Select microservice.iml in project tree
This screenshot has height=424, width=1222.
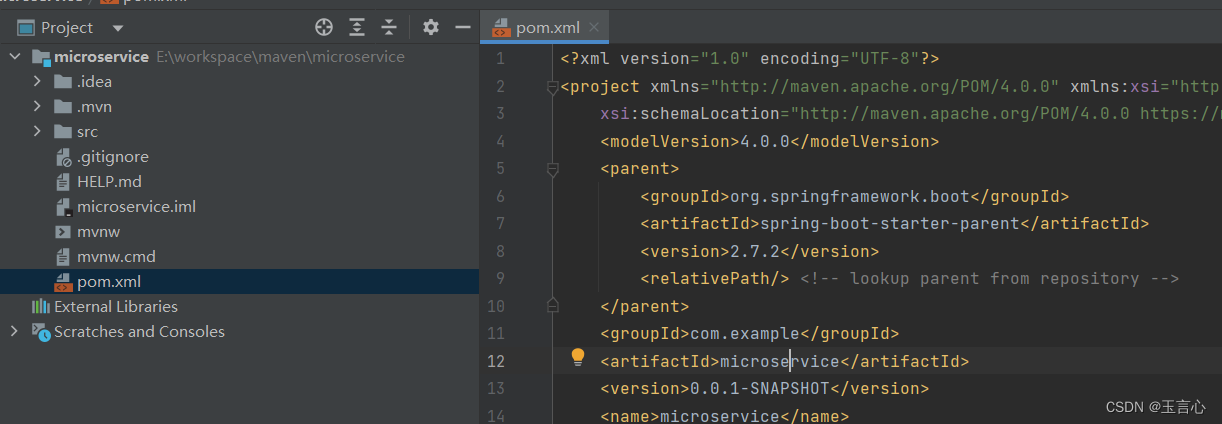(x=136, y=207)
